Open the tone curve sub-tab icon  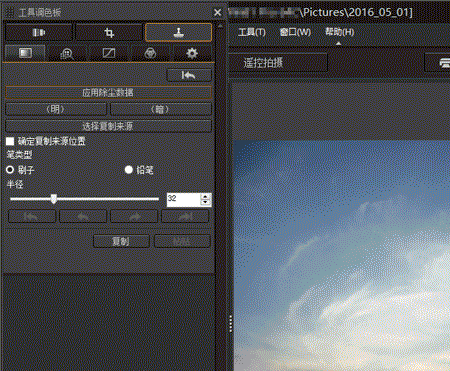pyautogui.click(x=109, y=53)
